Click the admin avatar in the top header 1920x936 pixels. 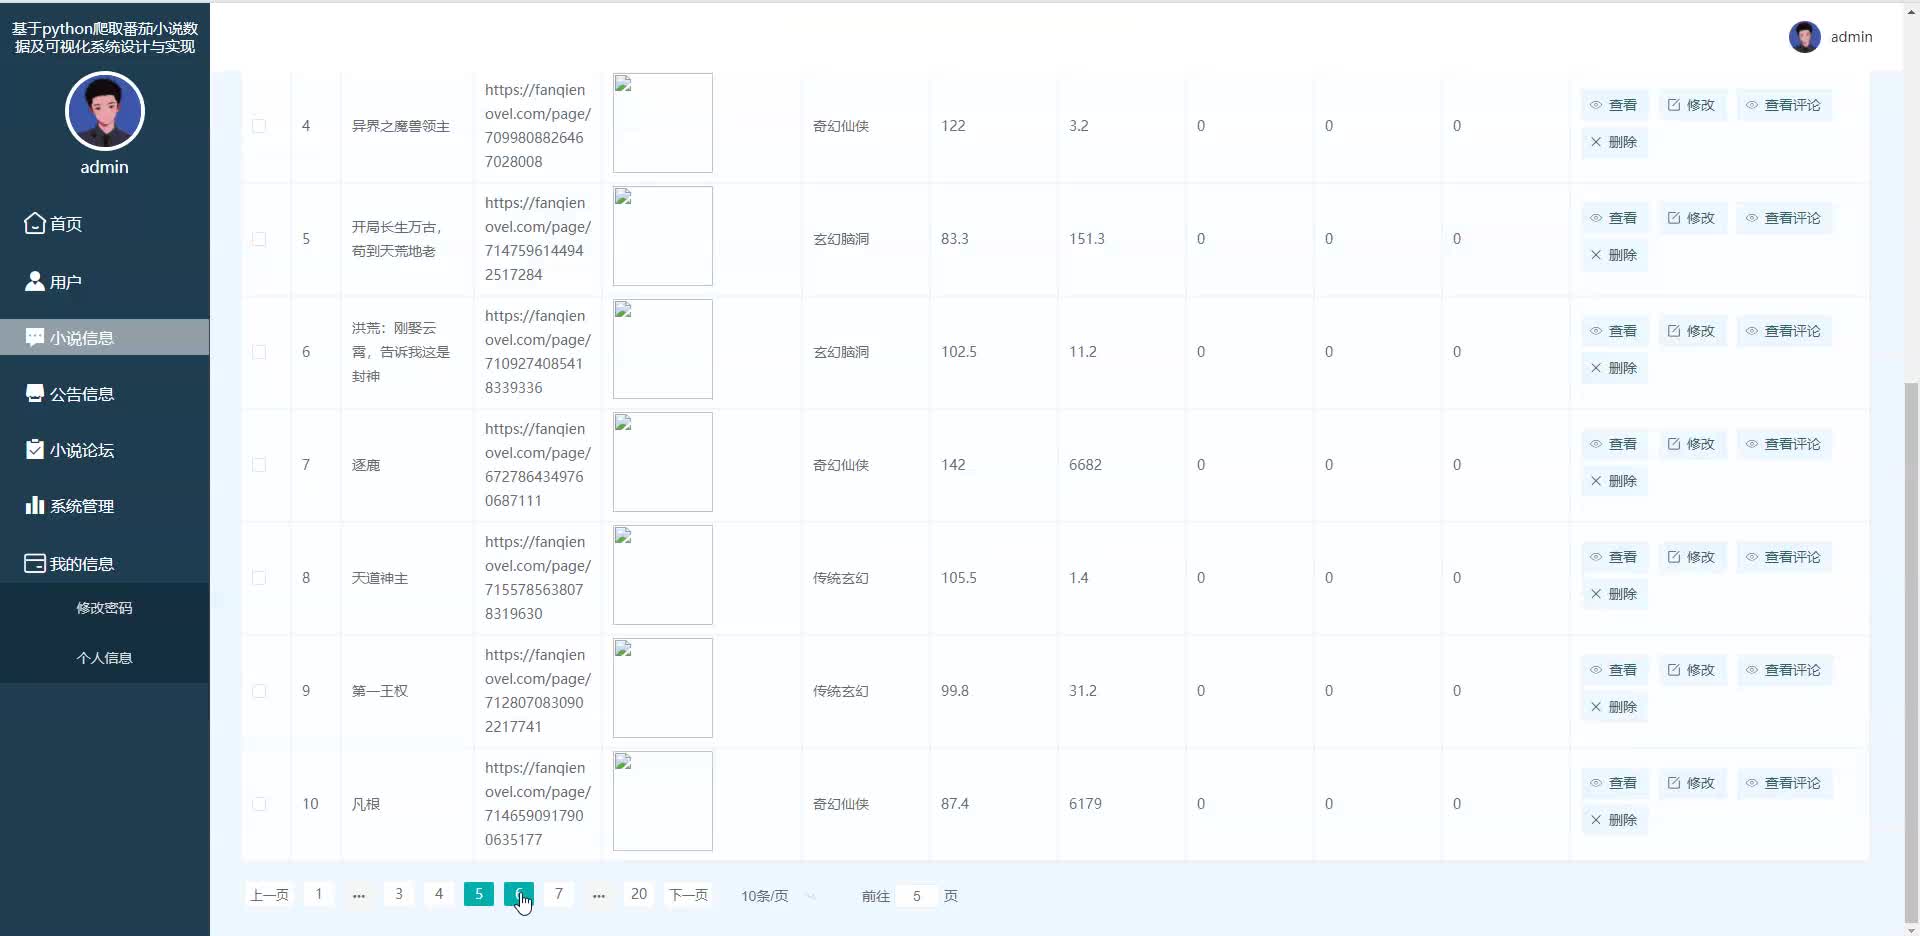point(1804,37)
